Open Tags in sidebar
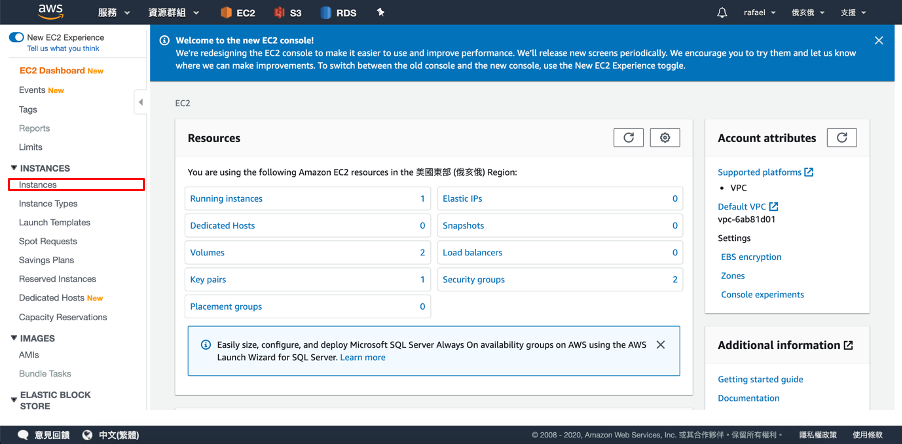 click(x=28, y=109)
